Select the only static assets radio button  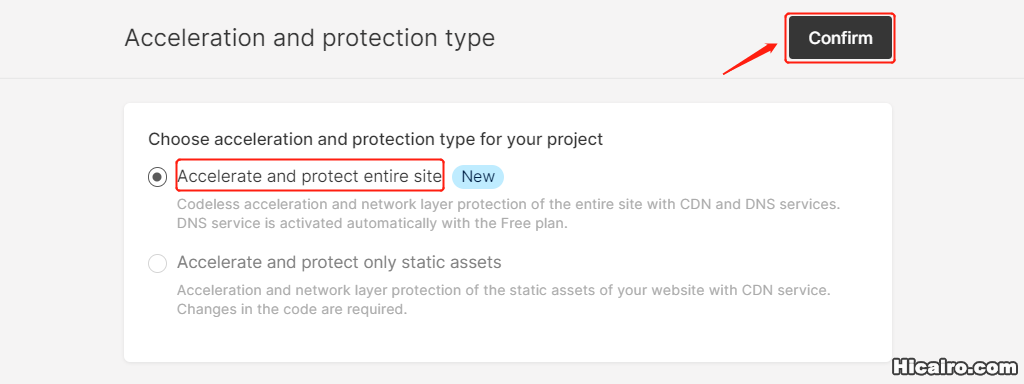(157, 263)
